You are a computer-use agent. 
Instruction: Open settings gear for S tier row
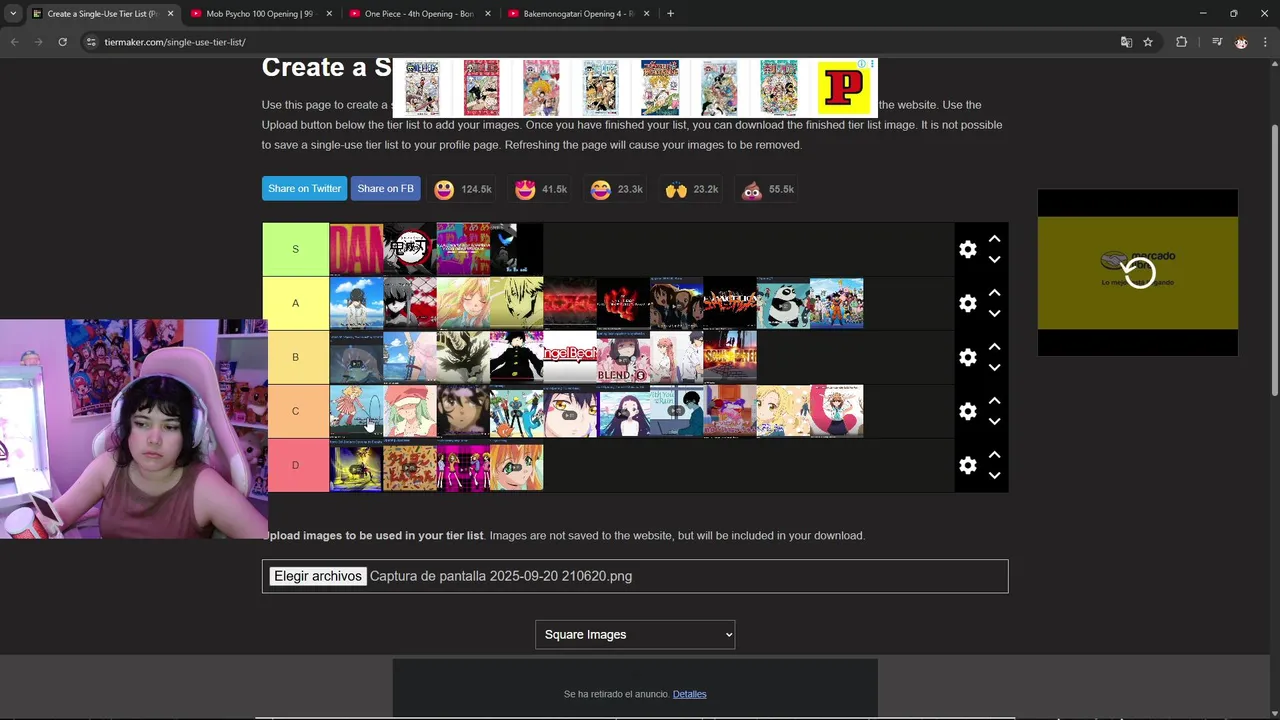tap(967, 249)
